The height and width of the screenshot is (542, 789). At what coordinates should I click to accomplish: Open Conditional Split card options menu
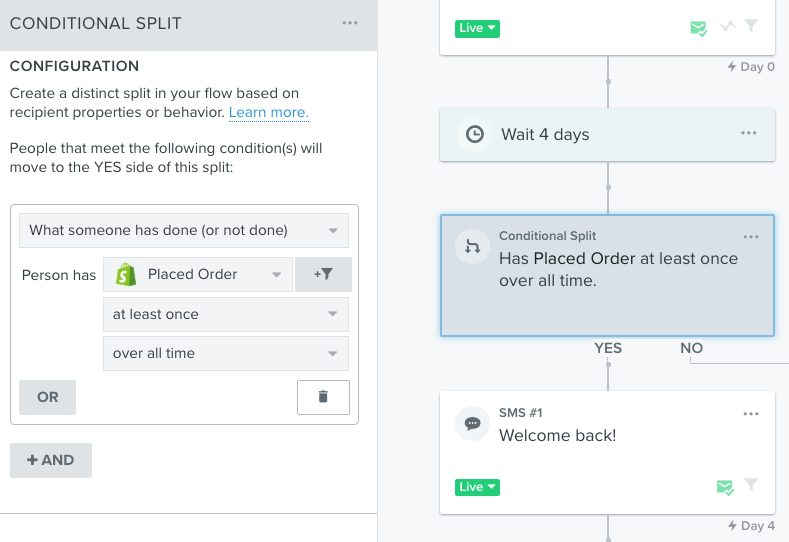tap(751, 237)
